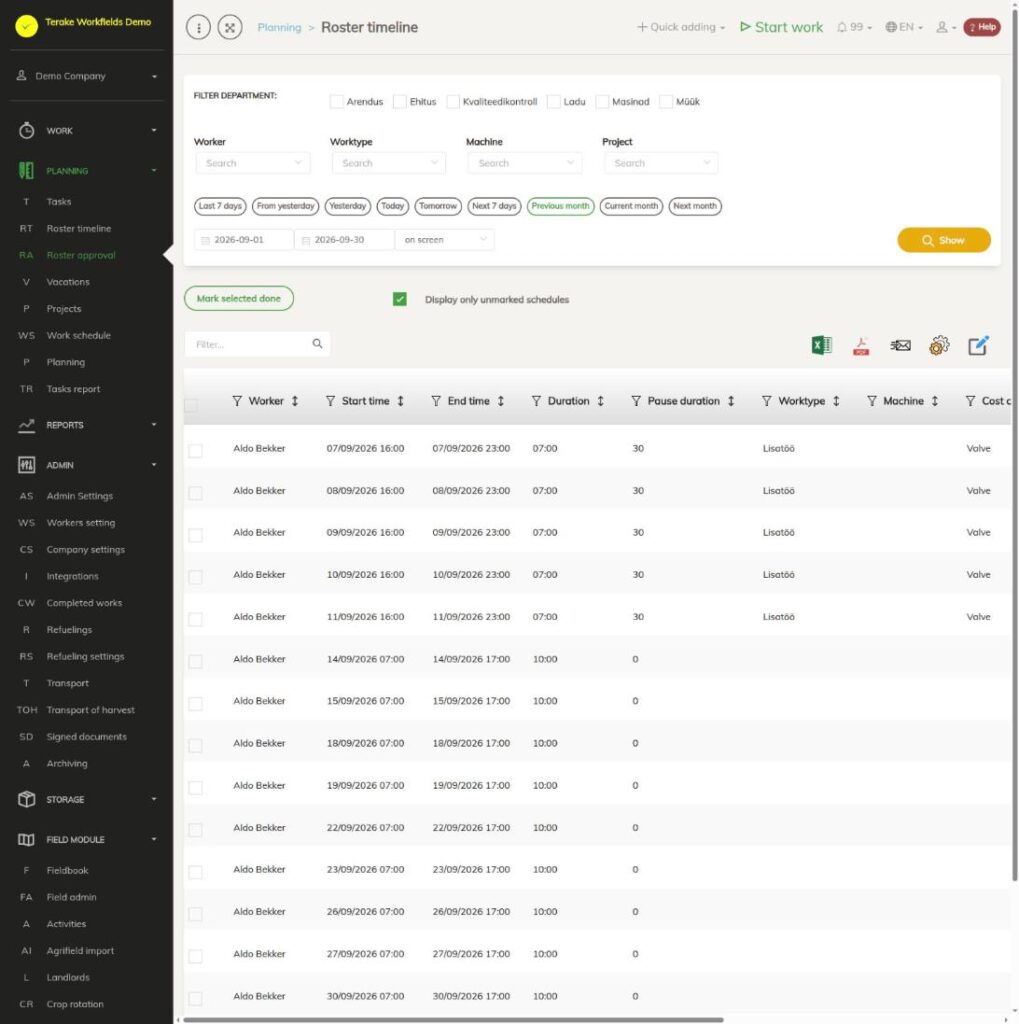The height and width of the screenshot is (1024, 1019).
Task: Select the Last 7 days range button
Action: (220, 206)
